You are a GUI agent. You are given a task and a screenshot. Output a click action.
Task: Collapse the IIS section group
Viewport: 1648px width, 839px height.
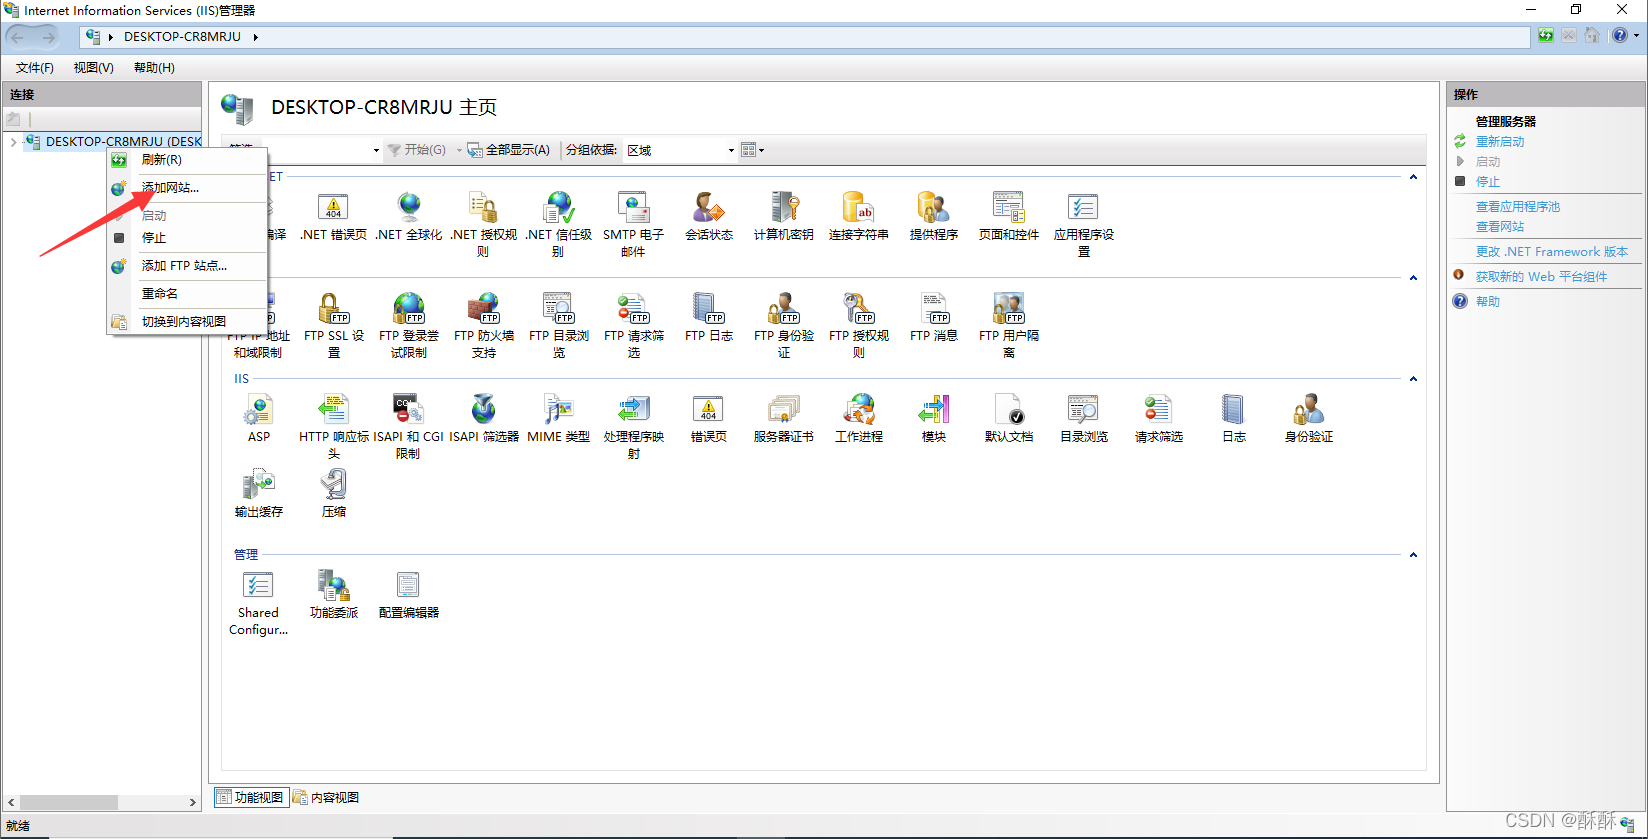pyautogui.click(x=1413, y=379)
